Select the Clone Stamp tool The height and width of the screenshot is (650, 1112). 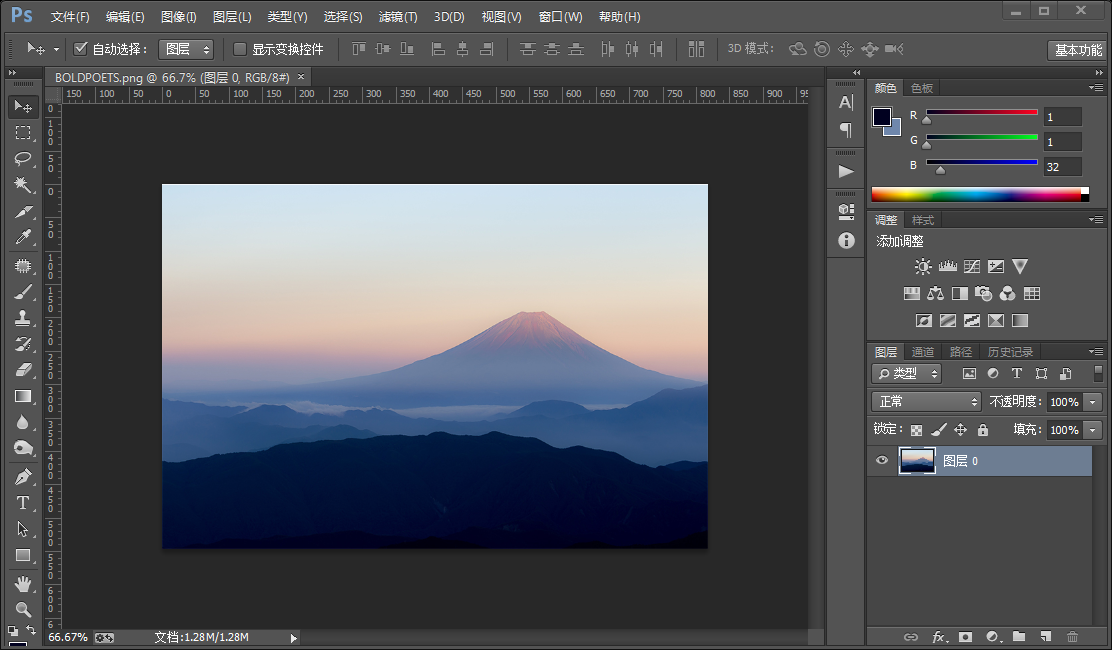tap(23, 318)
